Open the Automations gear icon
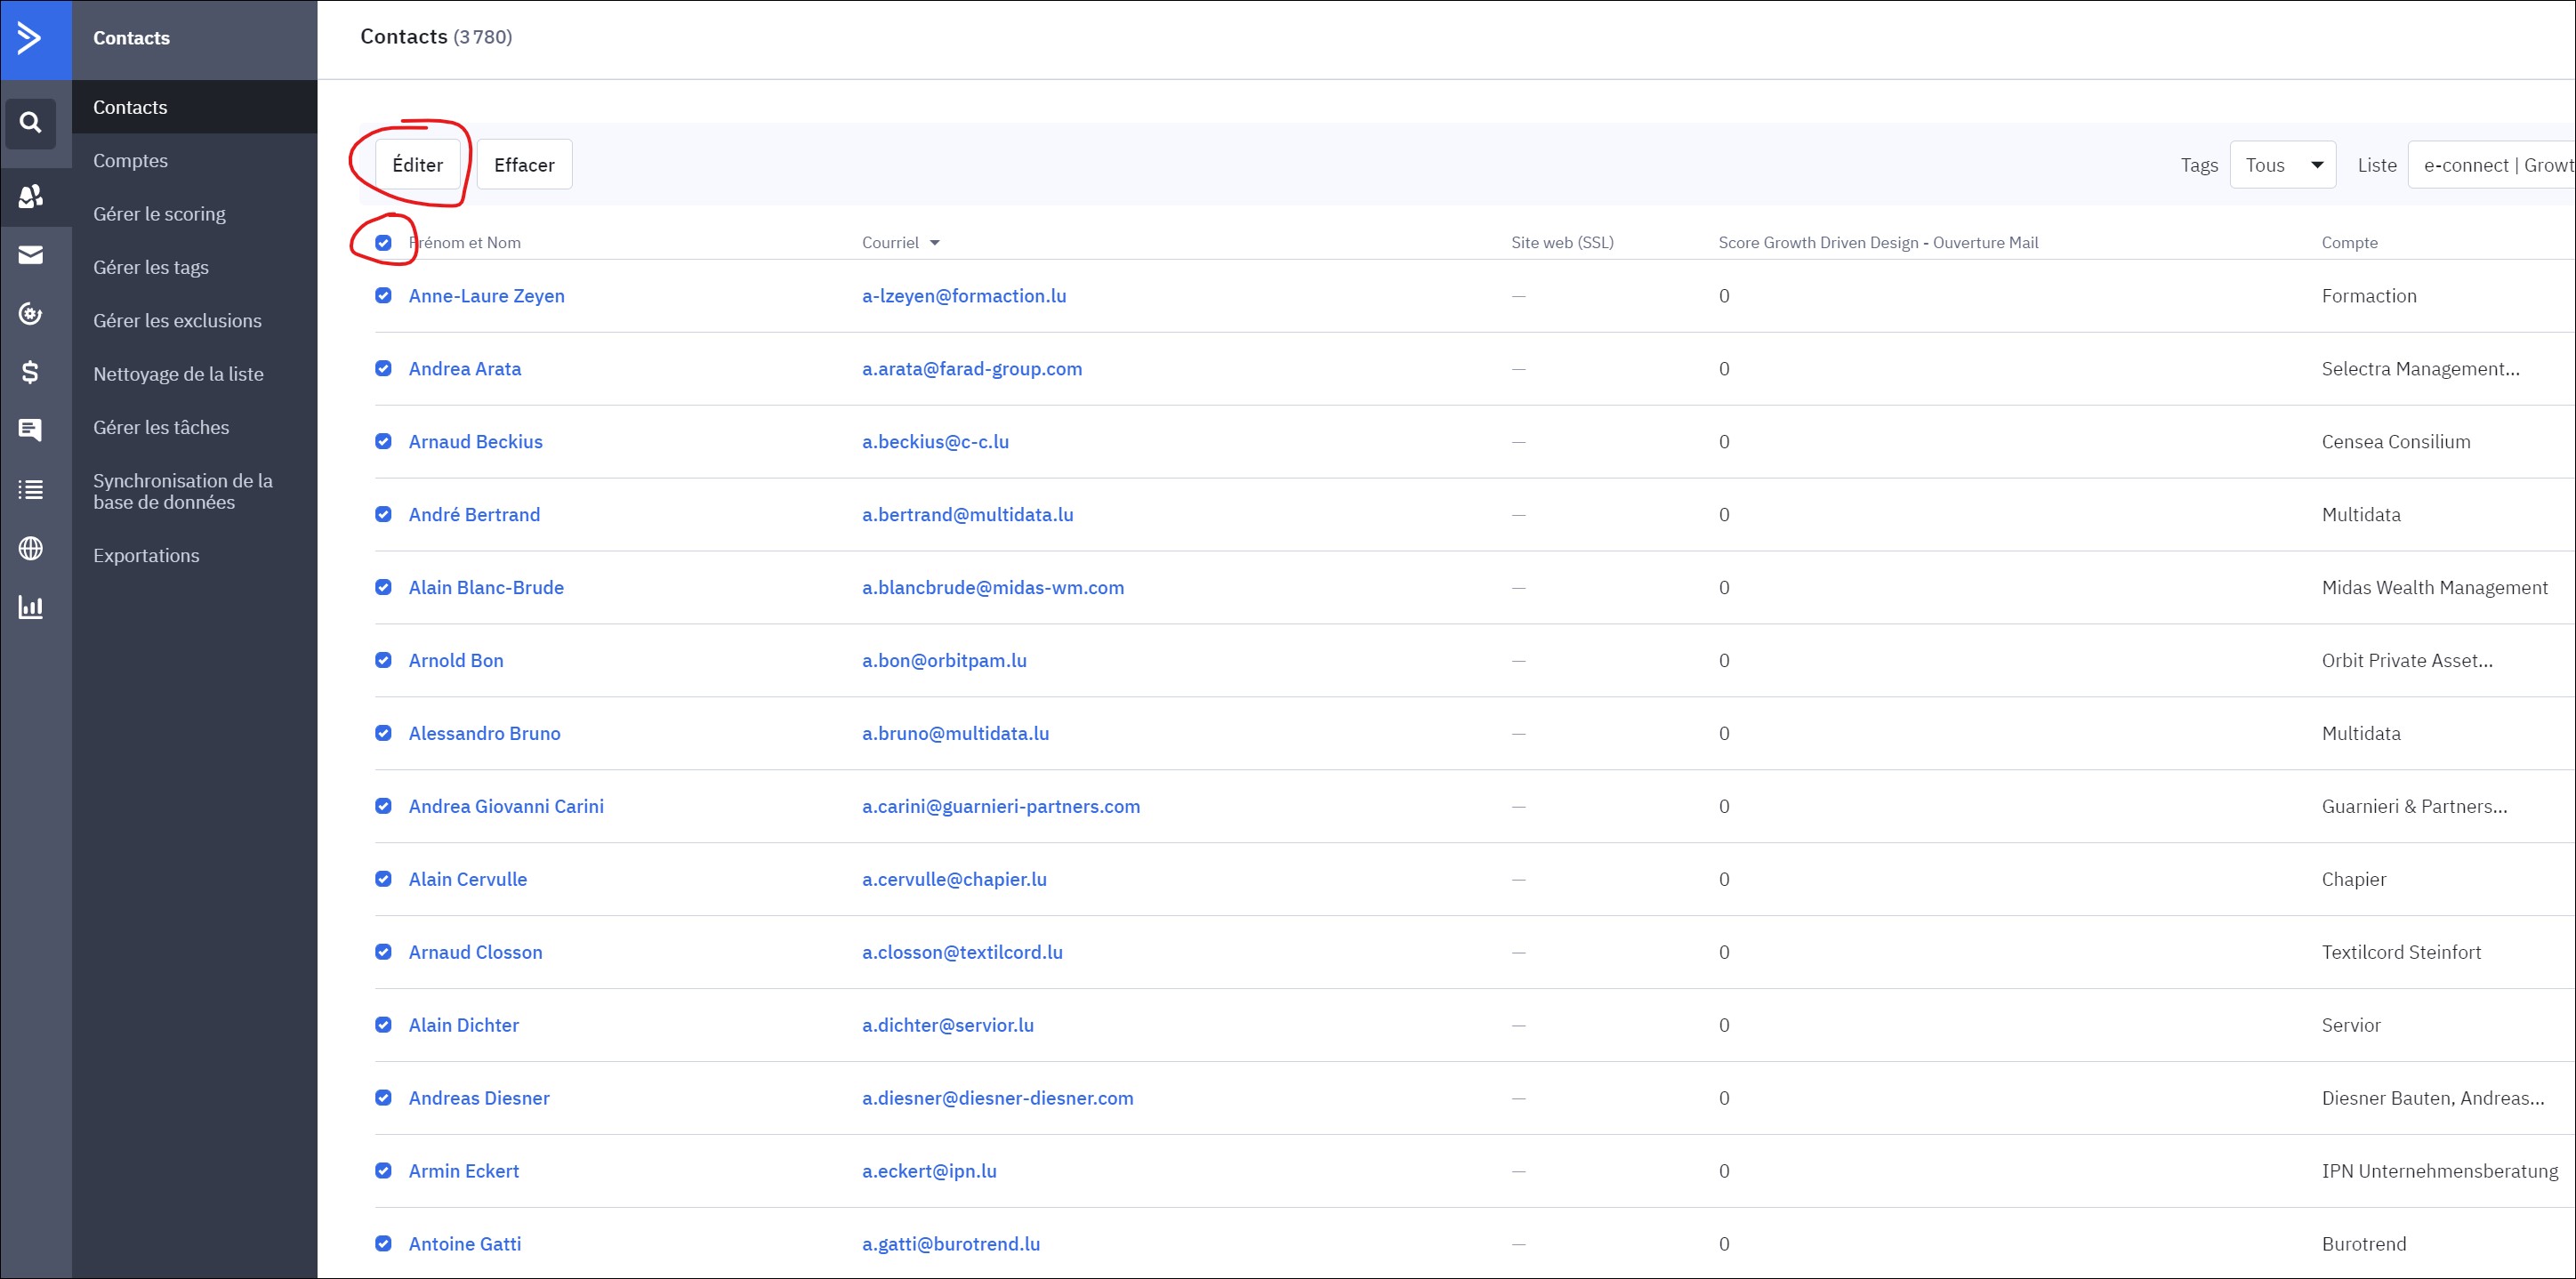 pos(31,314)
